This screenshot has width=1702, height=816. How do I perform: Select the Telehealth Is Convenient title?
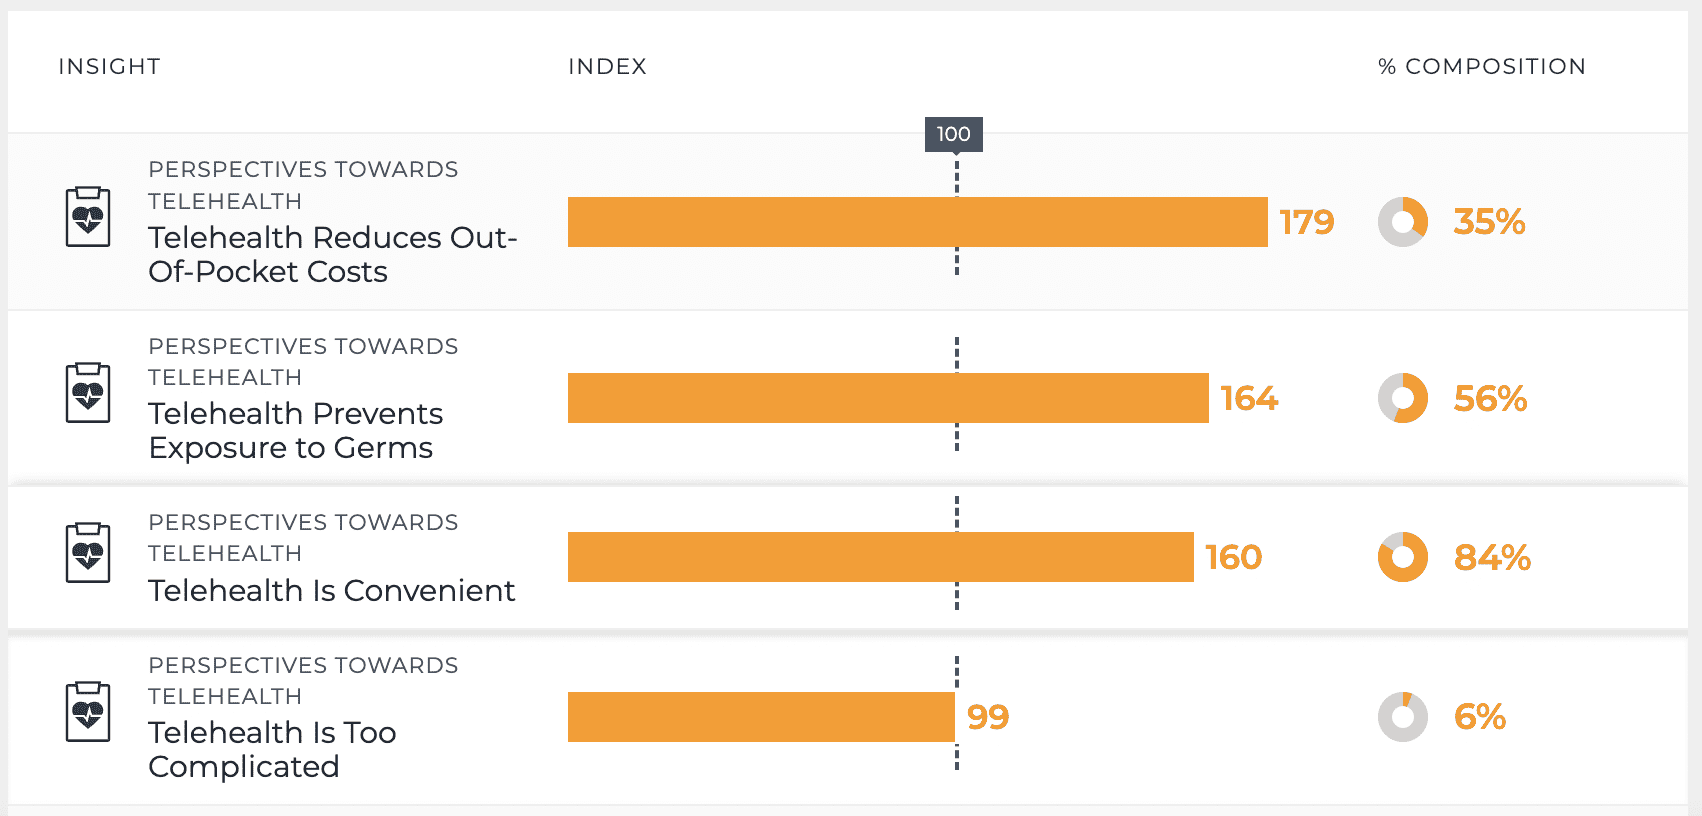[x=331, y=590]
